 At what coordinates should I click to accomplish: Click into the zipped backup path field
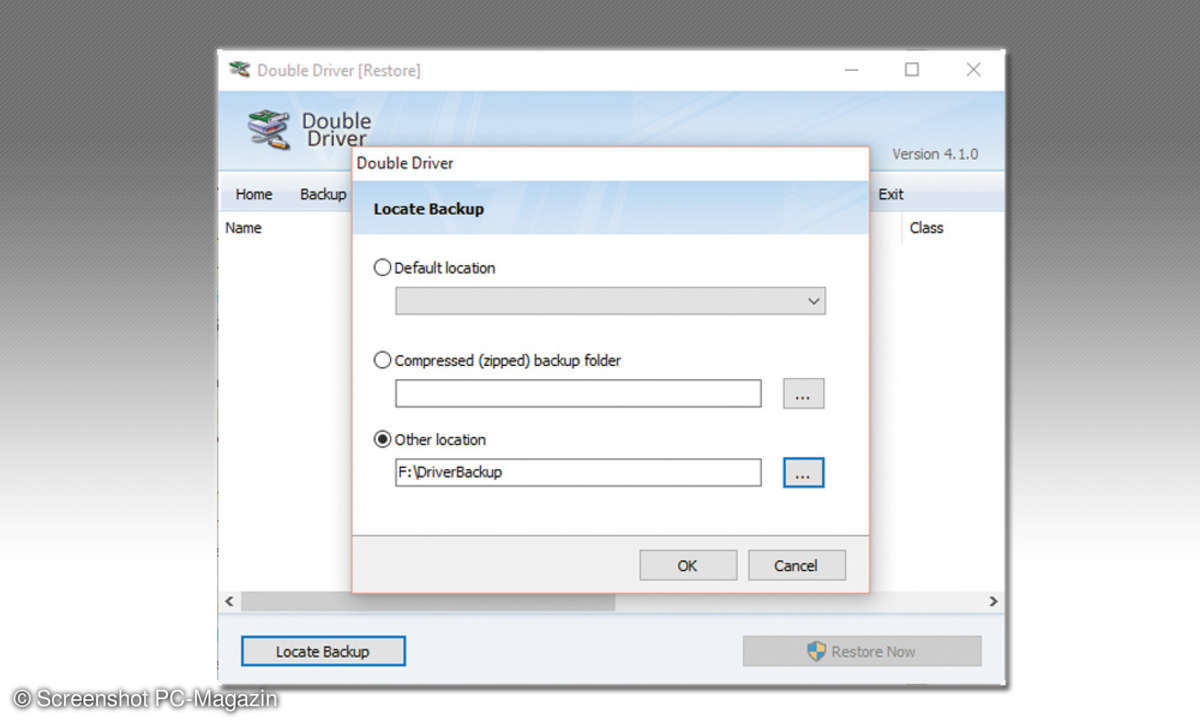(x=578, y=394)
